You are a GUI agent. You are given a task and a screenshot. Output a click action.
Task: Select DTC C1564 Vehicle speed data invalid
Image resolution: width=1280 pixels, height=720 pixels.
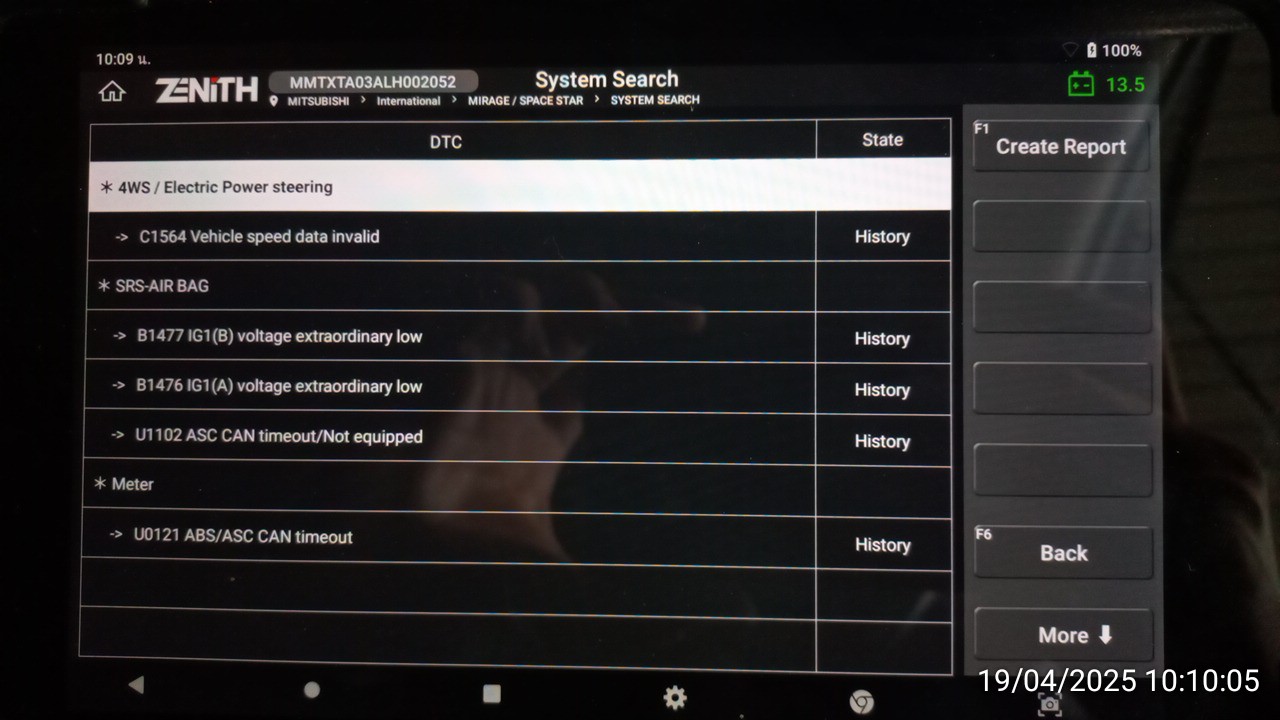[452, 237]
